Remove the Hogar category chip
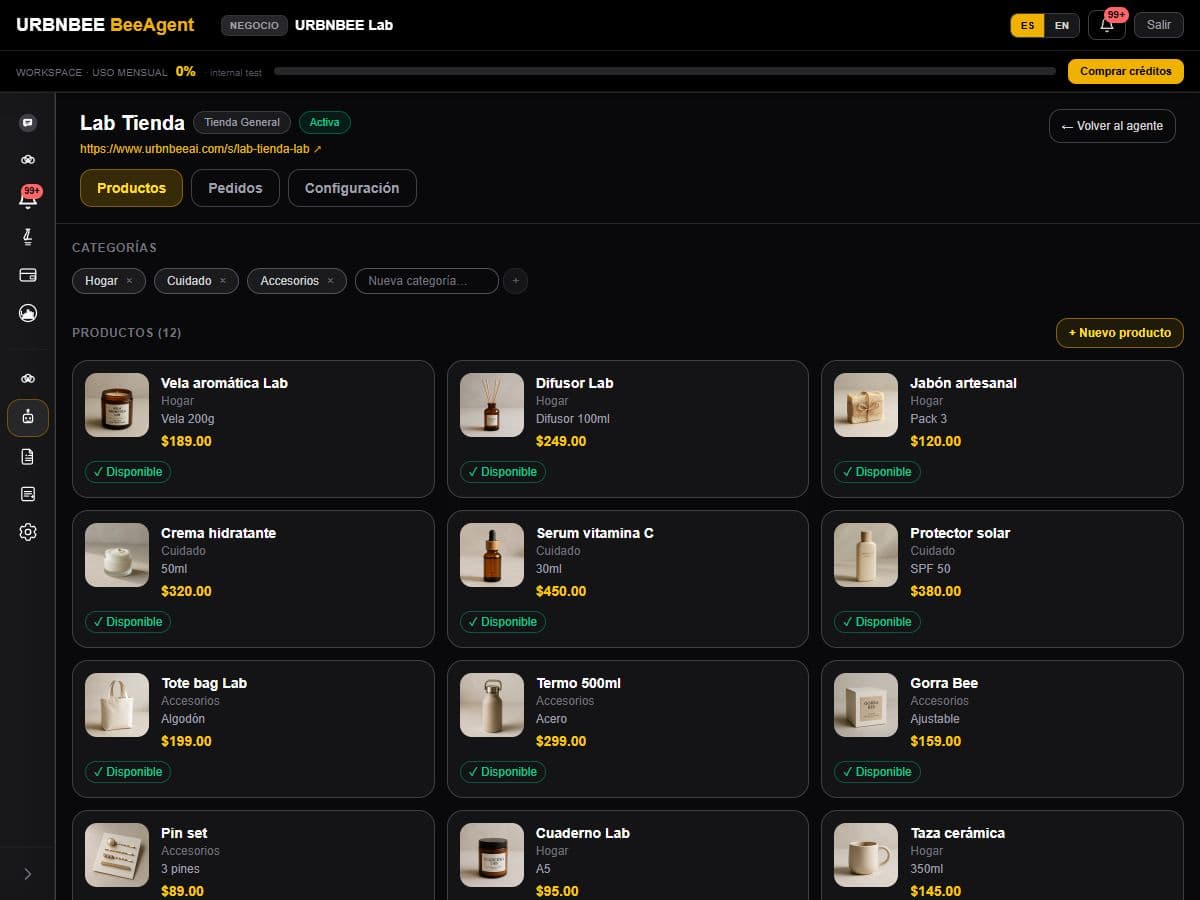Image resolution: width=1200 pixels, height=900 pixels. (129, 281)
